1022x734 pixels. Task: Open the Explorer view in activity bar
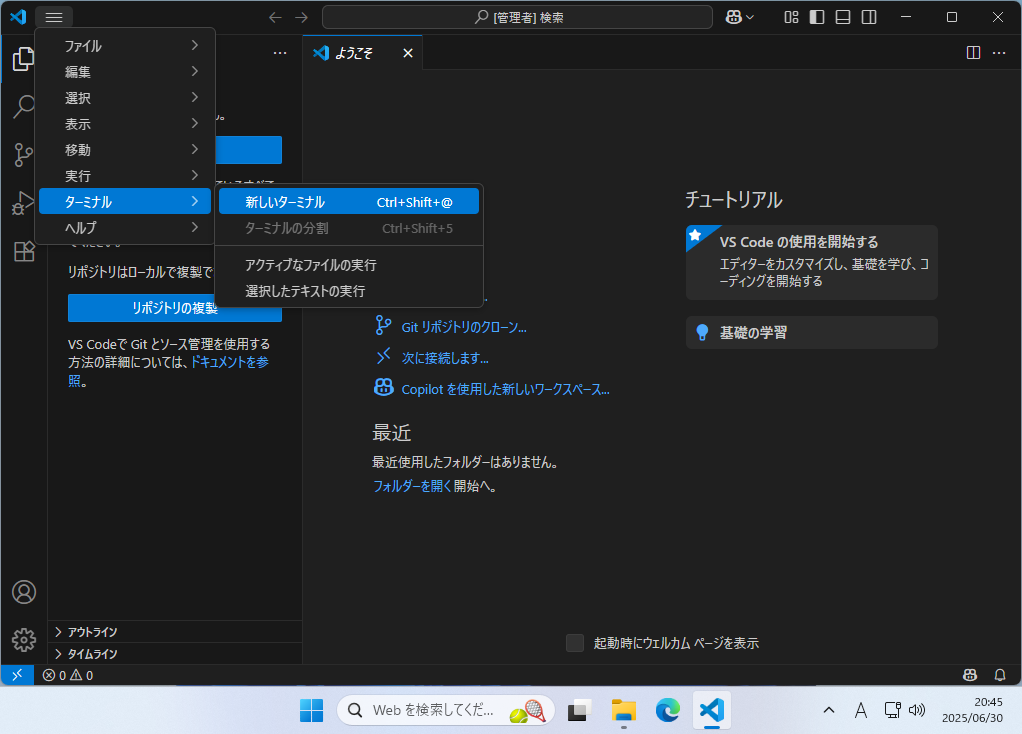click(23, 59)
